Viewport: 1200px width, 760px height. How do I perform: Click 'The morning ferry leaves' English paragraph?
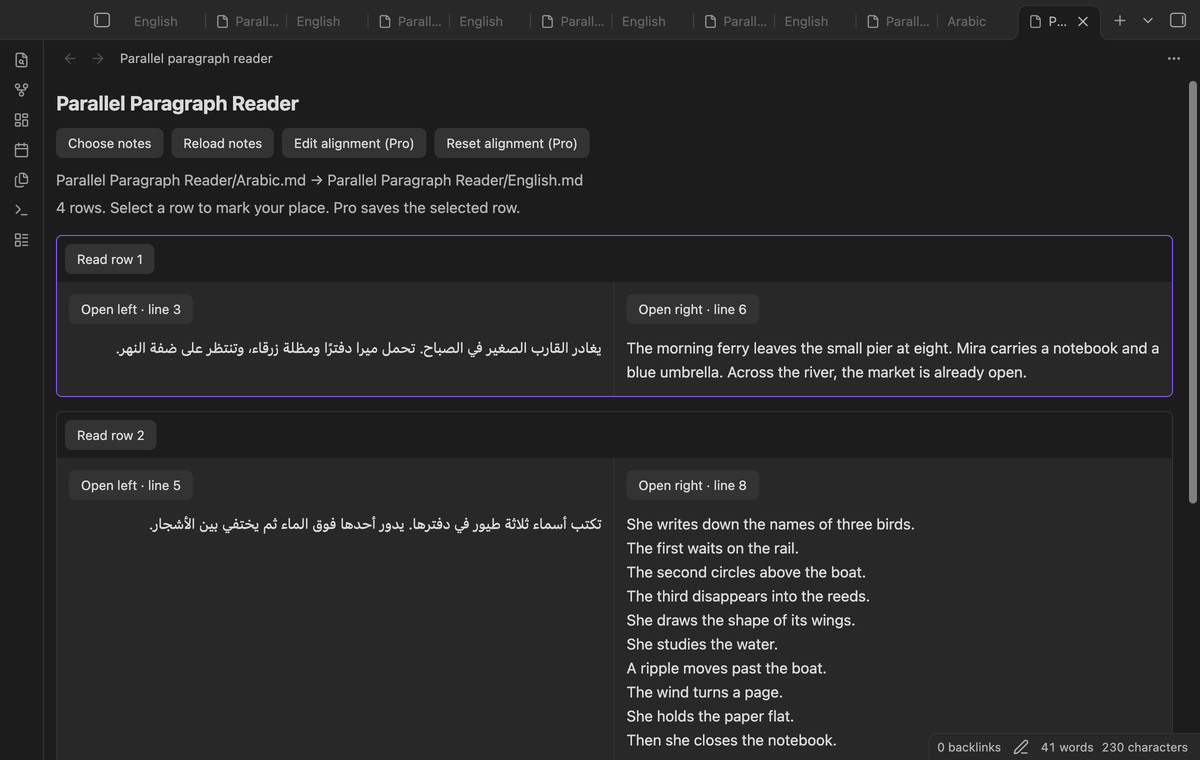click(x=893, y=360)
